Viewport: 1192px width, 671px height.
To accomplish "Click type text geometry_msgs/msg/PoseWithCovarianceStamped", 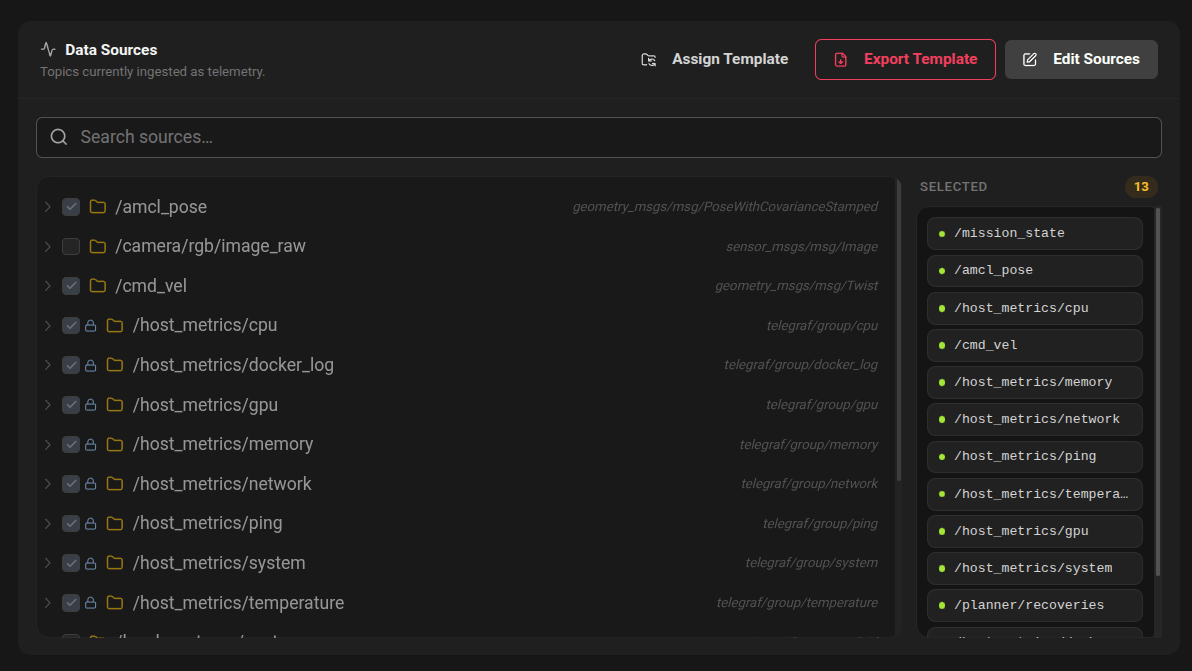I will (x=725, y=207).
